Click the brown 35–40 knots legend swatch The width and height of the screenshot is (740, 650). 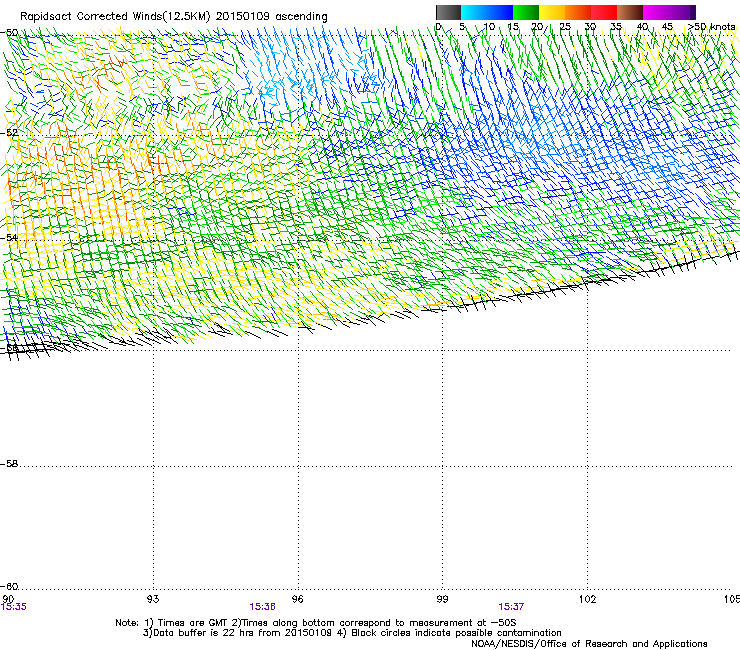pos(630,12)
